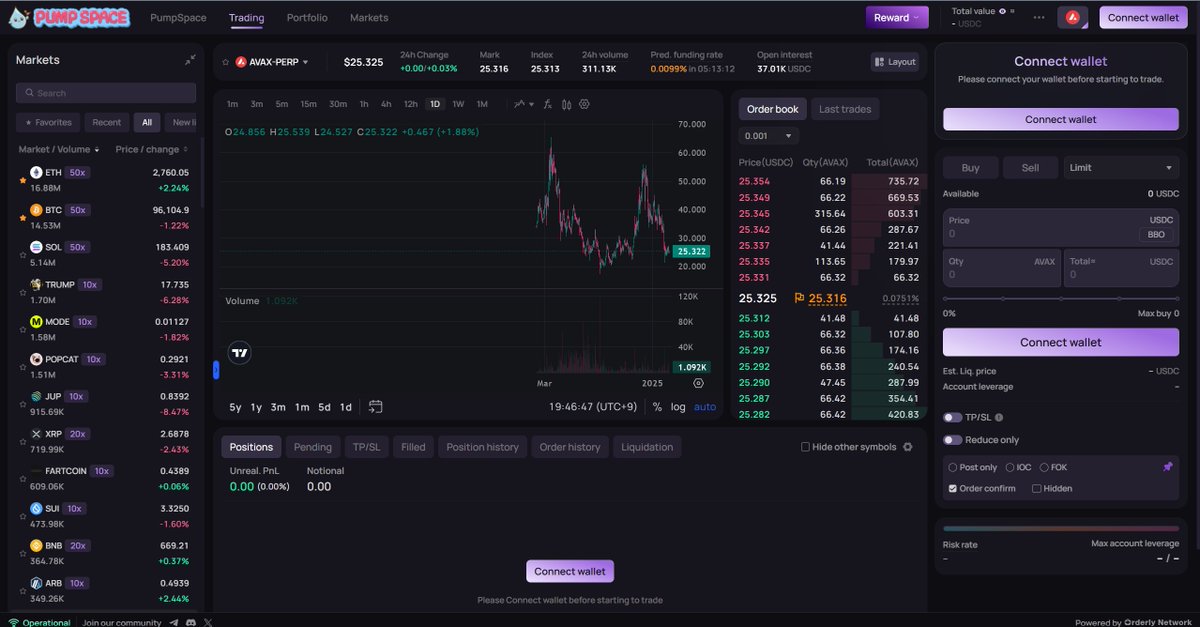Click the small icon beside Total value eye
Image resolution: width=1200 pixels, height=627 pixels.
click(1012, 10)
